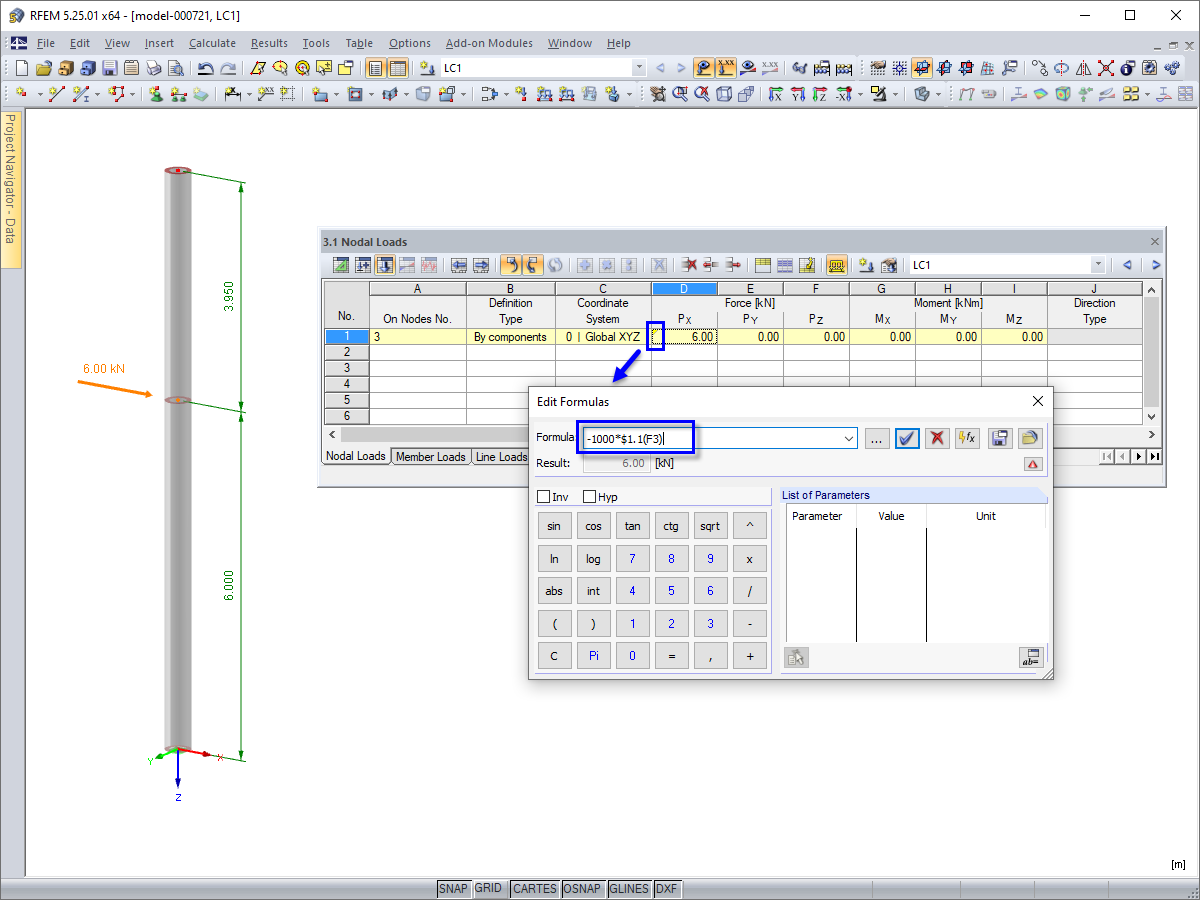The height and width of the screenshot is (900, 1200).
Task: Click the C clear button on calculator
Action: pyautogui.click(x=554, y=656)
